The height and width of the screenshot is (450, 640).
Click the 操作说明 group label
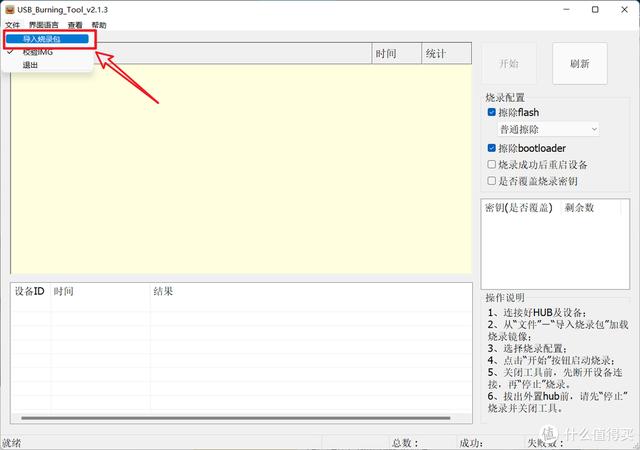(x=505, y=297)
